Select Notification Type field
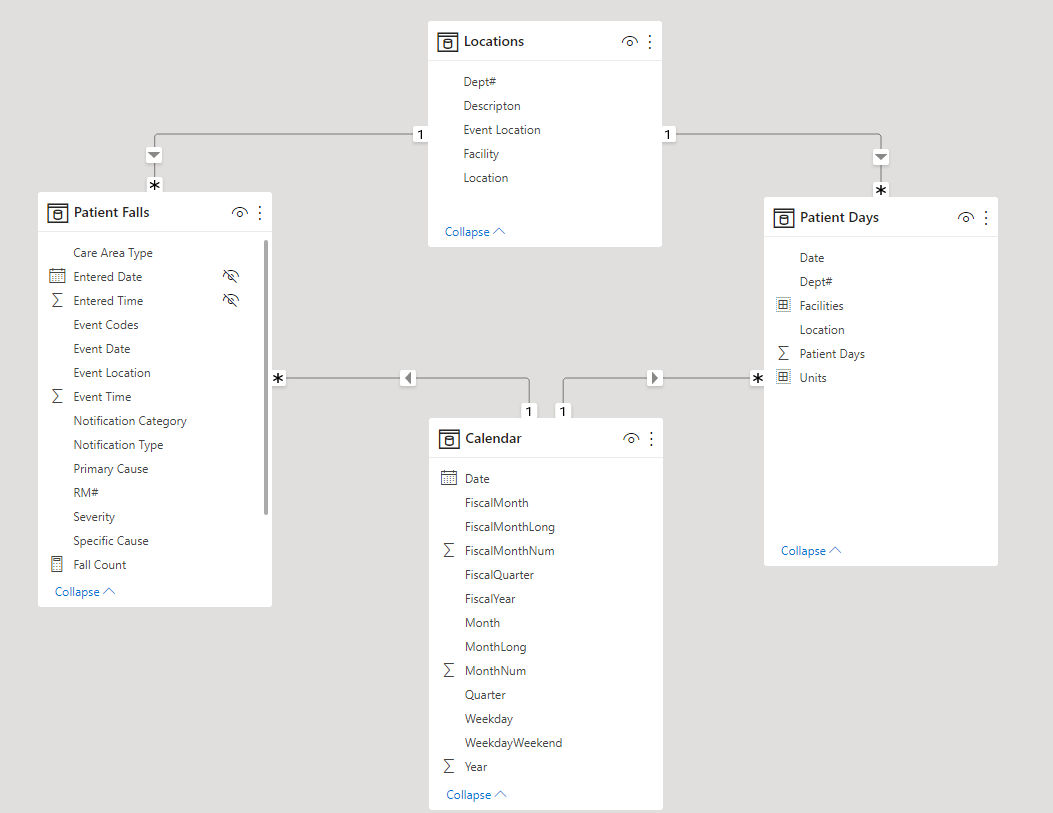This screenshot has width=1053, height=813. [x=118, y=444]
